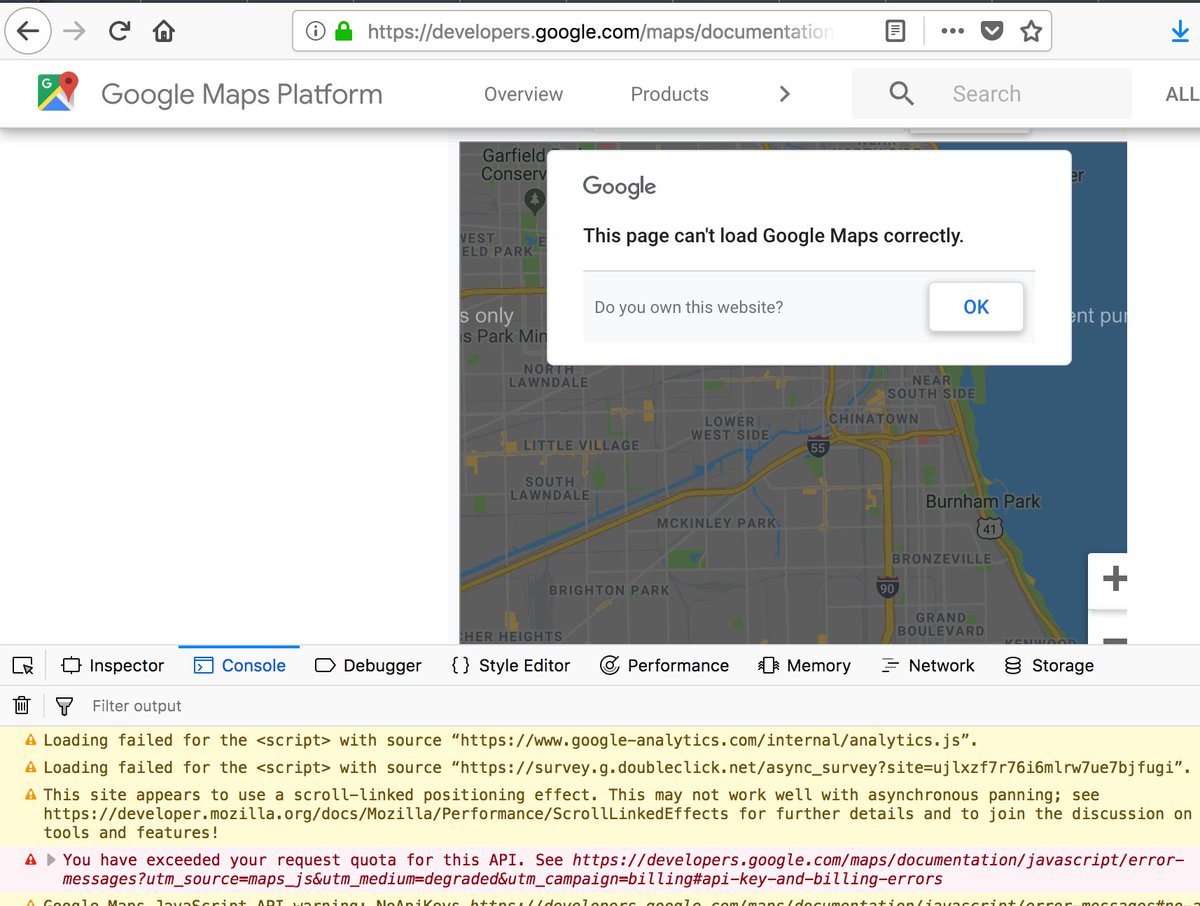Viewport: 1200px width, 906px height.
Task: Select the Console devtools tab
Action: coord(239,666)
